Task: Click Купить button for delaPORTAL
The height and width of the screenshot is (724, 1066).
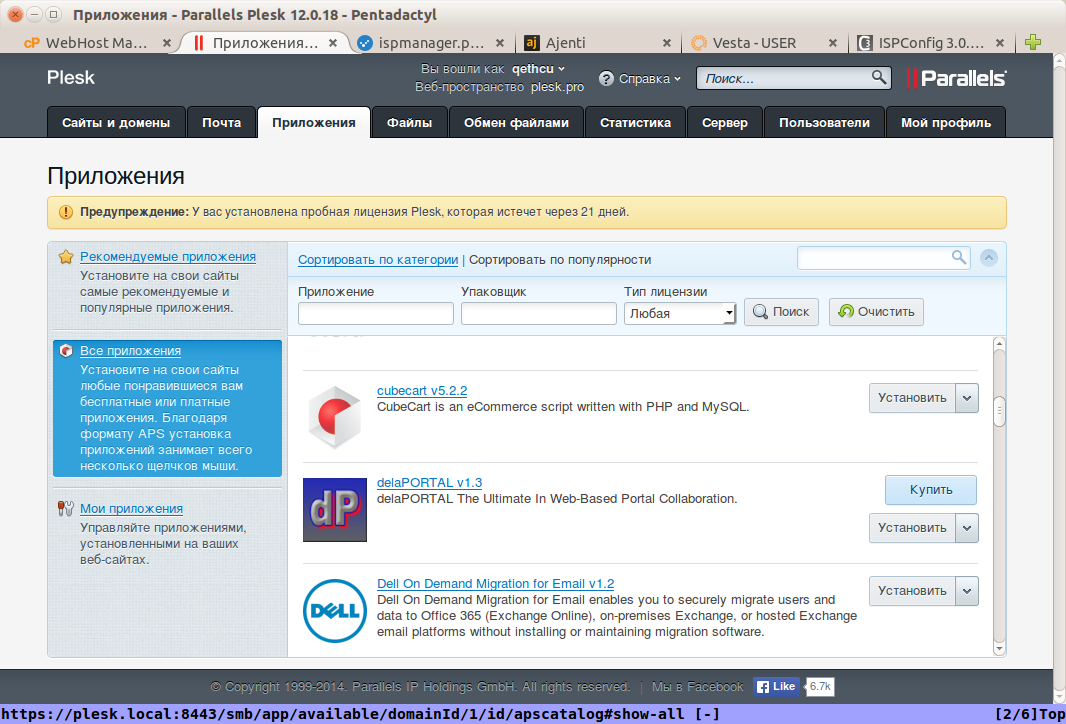Action: coord(931,490)
